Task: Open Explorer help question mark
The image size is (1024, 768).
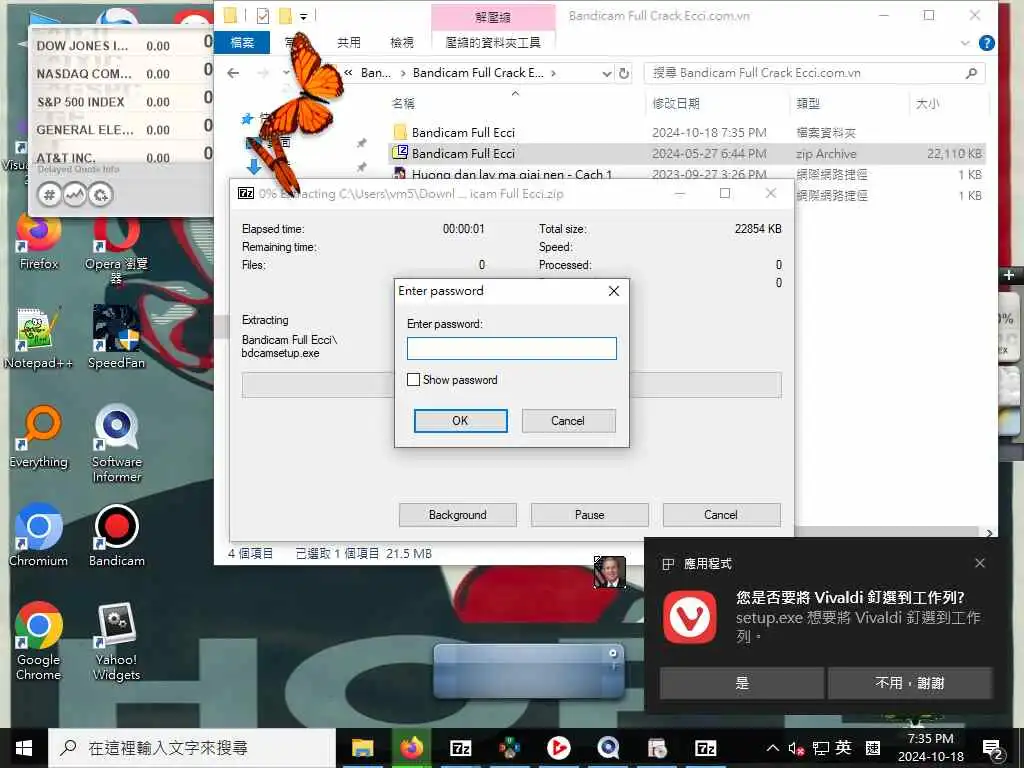Action: pyautogui.click(x=987, y=43)
